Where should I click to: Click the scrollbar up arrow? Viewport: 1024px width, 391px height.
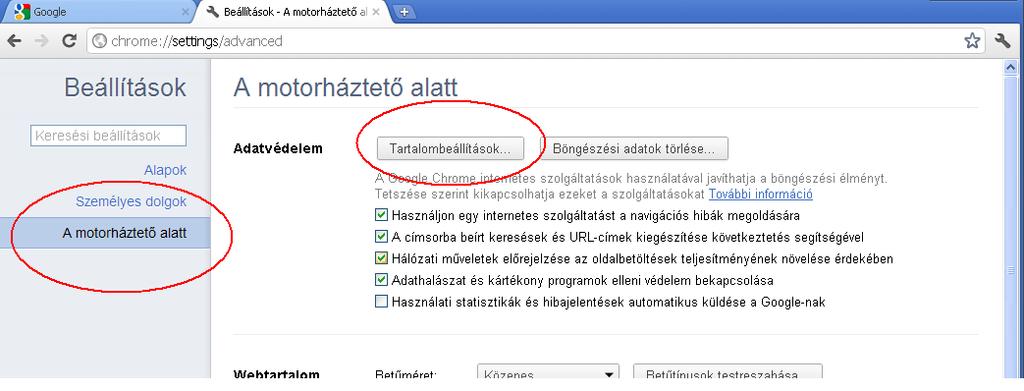point(1012,67)
